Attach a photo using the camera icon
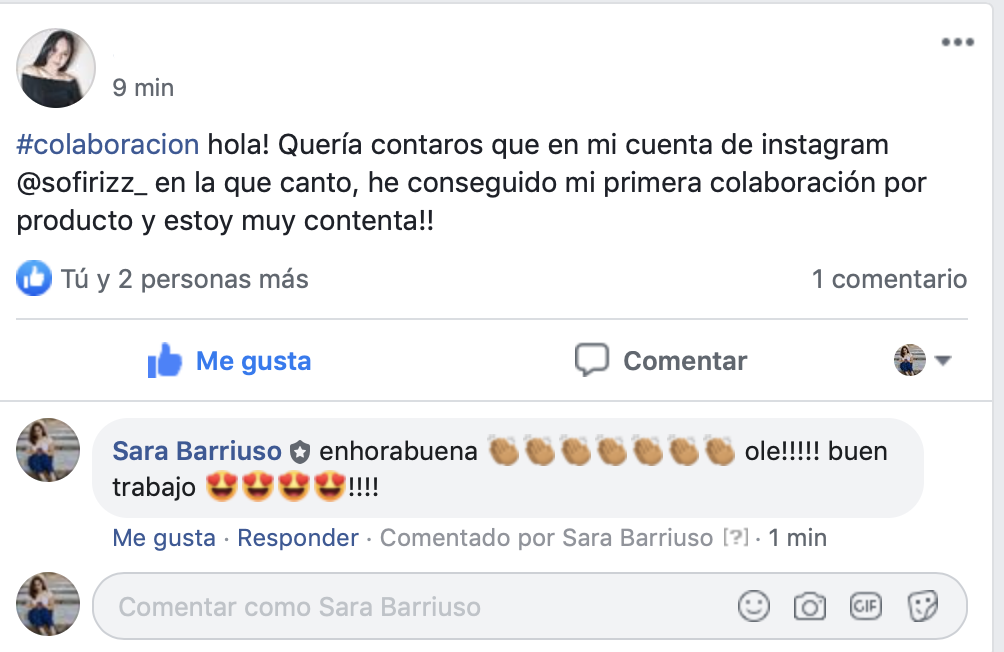 [810, 607]
